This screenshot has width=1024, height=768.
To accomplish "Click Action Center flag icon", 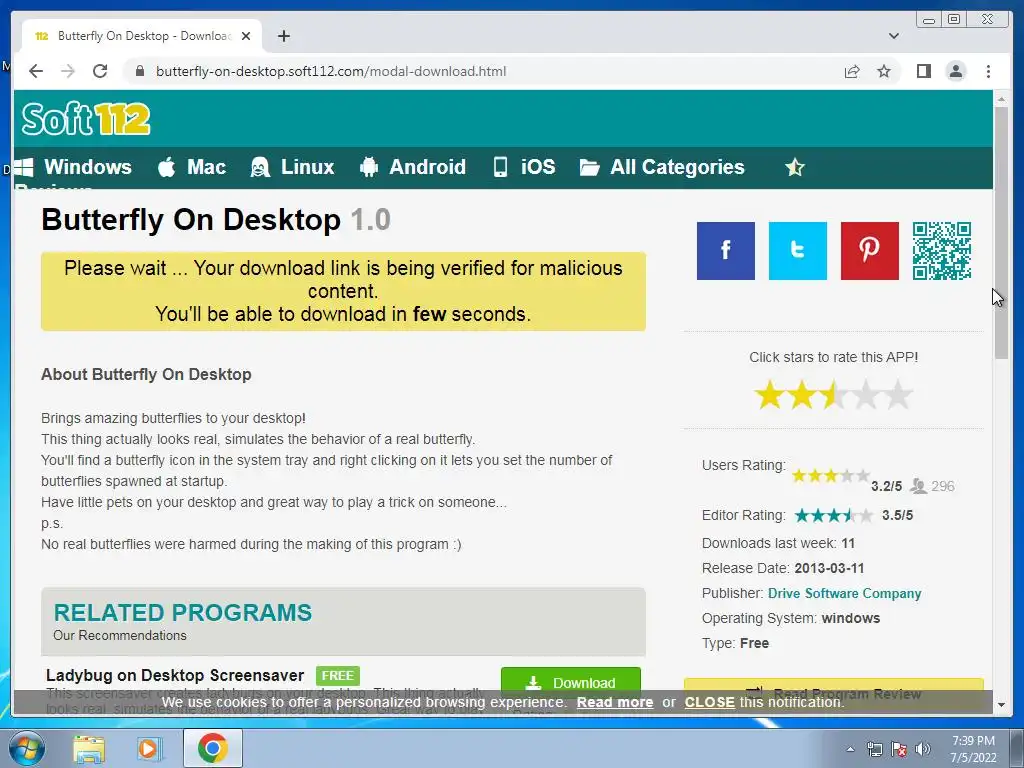I will (x=899, y=749).
